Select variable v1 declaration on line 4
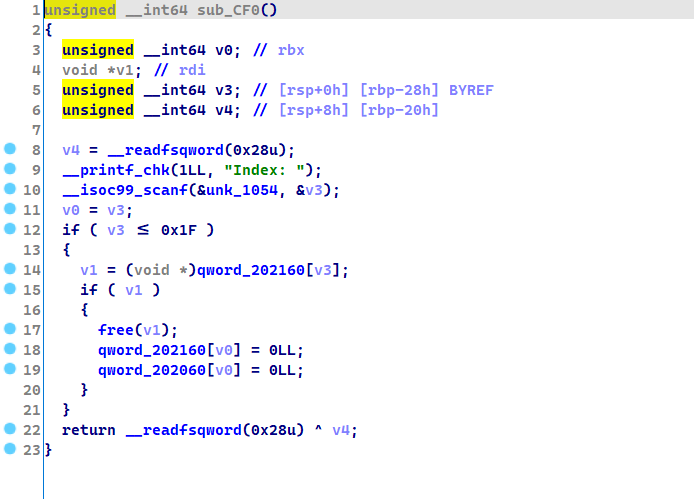 click(125, 70)
